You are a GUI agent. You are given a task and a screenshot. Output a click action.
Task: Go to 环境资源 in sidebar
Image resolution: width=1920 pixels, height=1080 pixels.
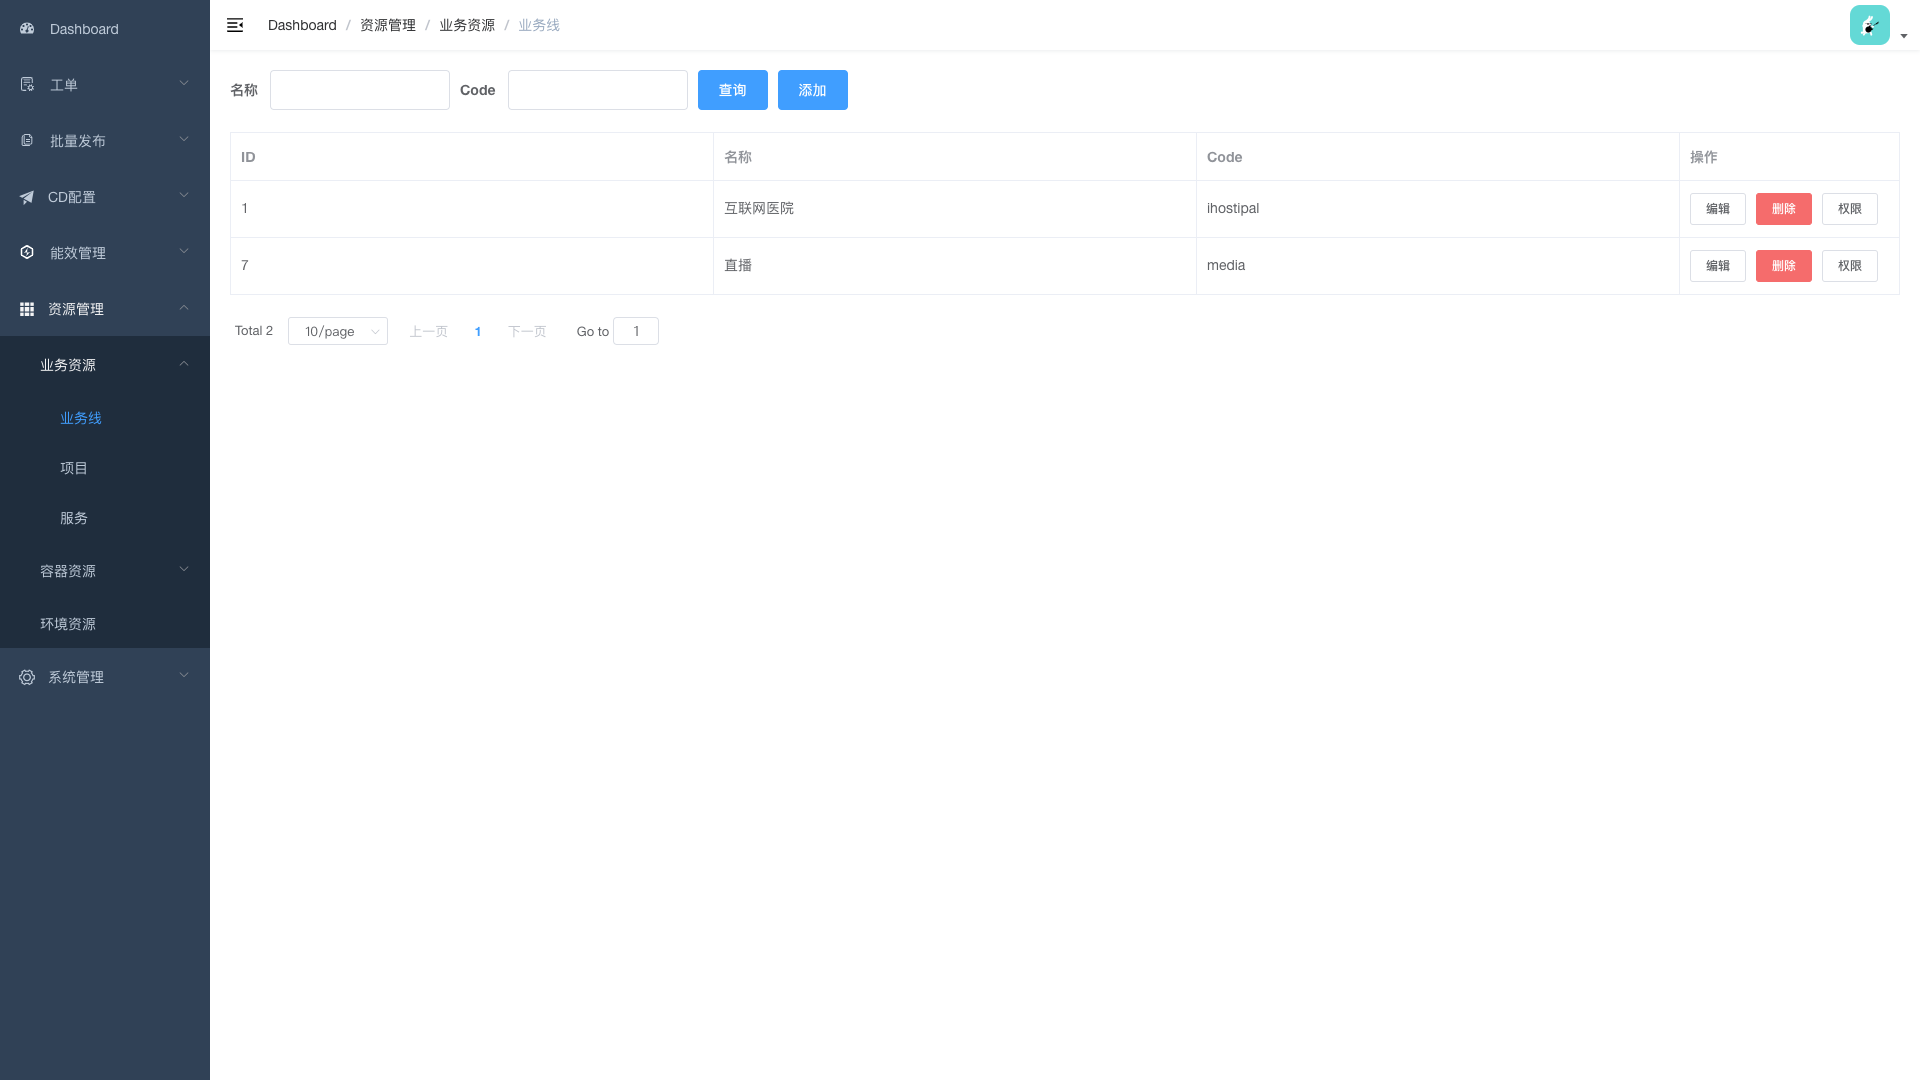click(x=68, y=624)
